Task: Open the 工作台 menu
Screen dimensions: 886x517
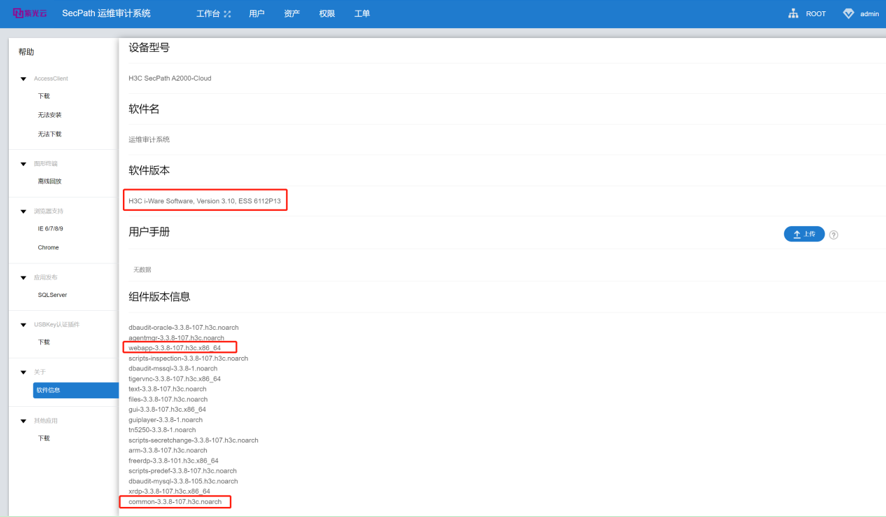Action: pyautogui.click(x=208, y=14)
